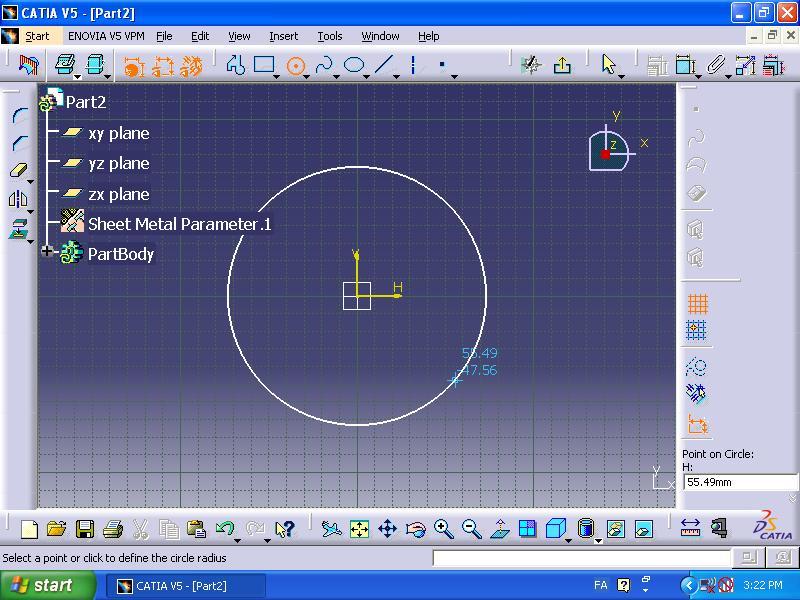This screenshot has width=800, height=600.
Task: Activate the Pan view tool
Action: point(387,529)
